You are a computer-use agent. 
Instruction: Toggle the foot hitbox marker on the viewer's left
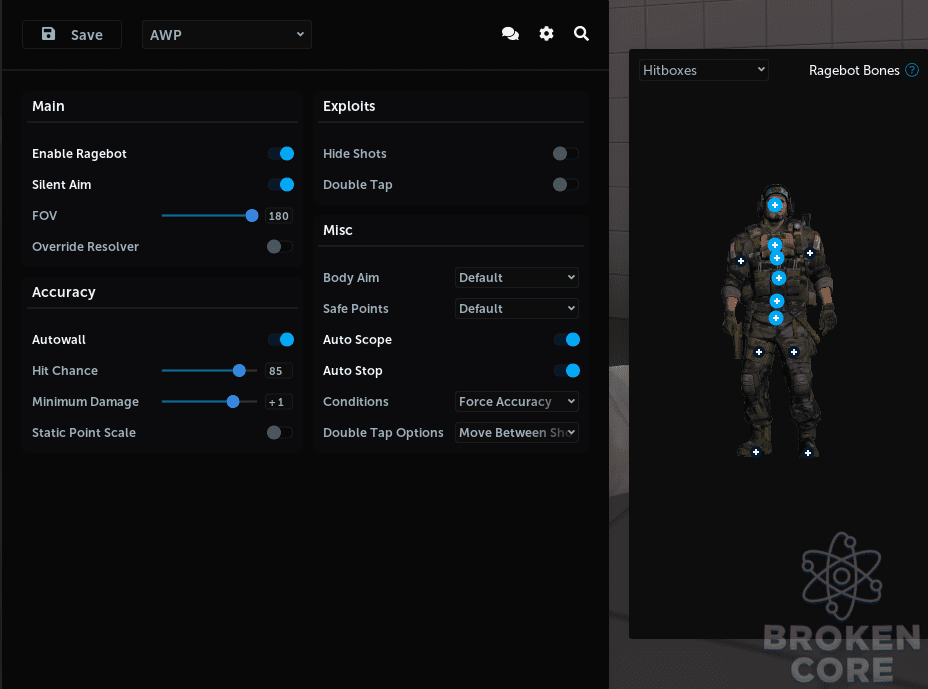pyautogui.click(x=756, y=452)
